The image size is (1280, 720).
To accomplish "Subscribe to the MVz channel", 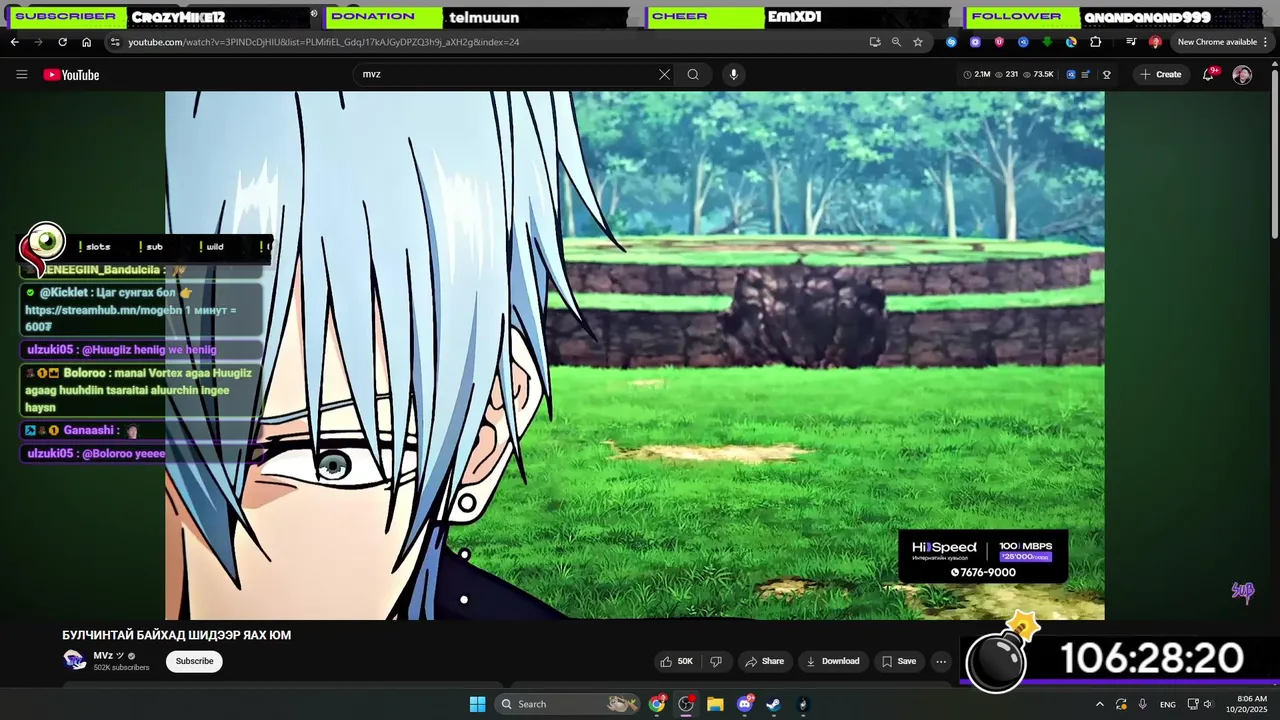I will pyautogui.click(x=194, y=661).
